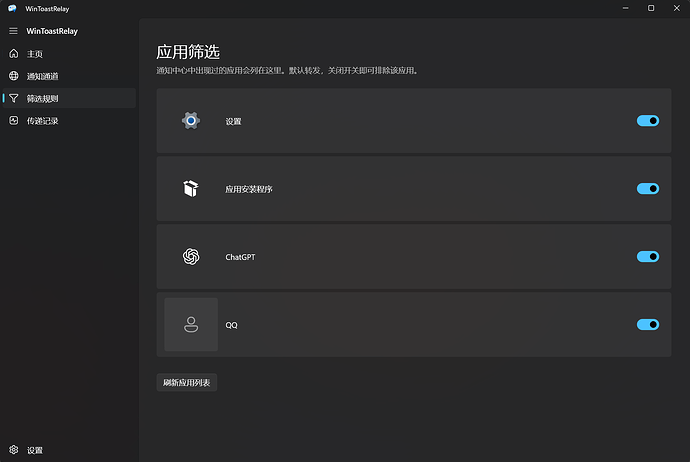Click the ChatGPT app name label
This screenshot has width=690, height=462.
[240, 257]
